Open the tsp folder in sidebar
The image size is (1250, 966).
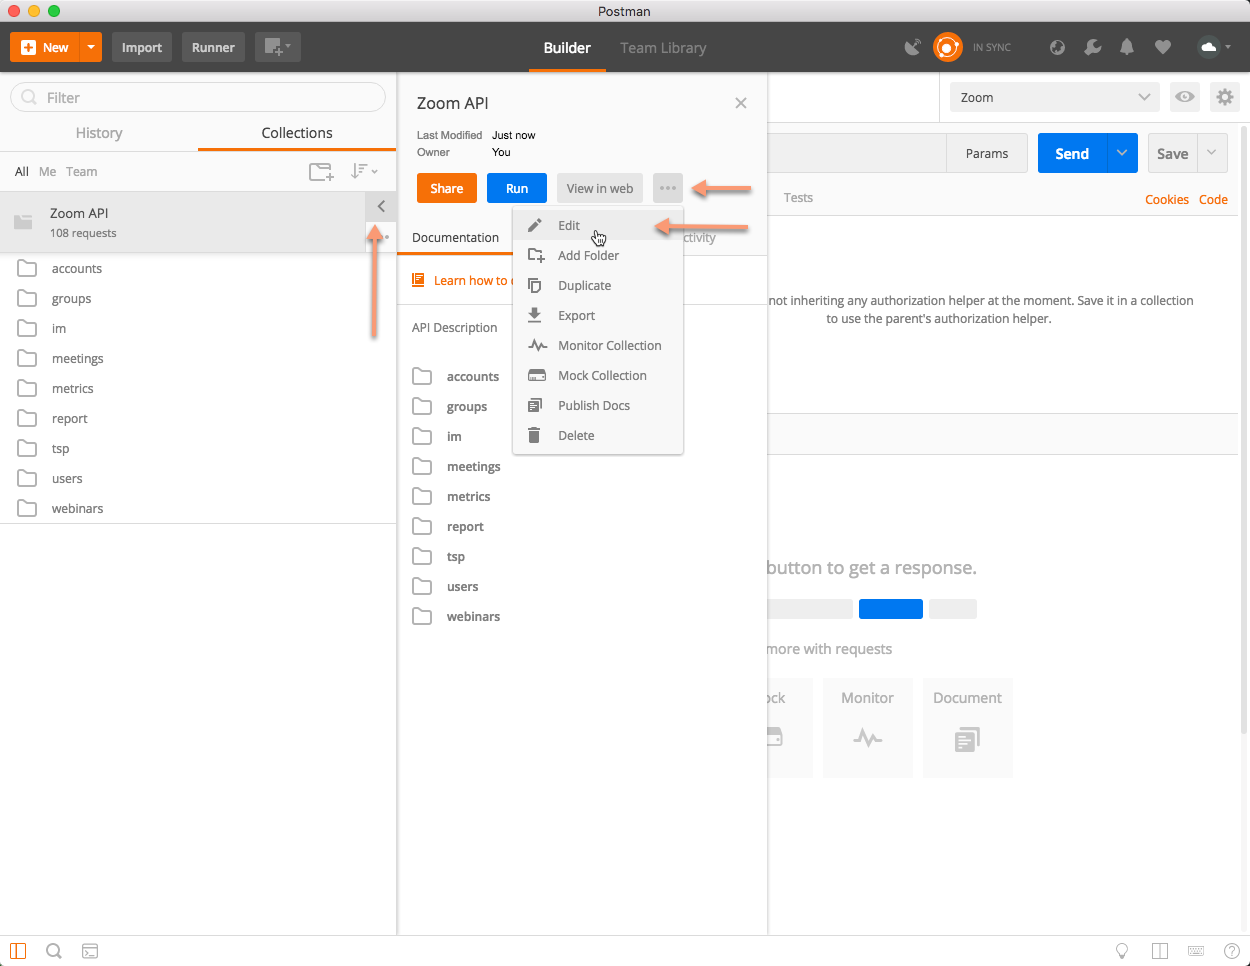198,448
